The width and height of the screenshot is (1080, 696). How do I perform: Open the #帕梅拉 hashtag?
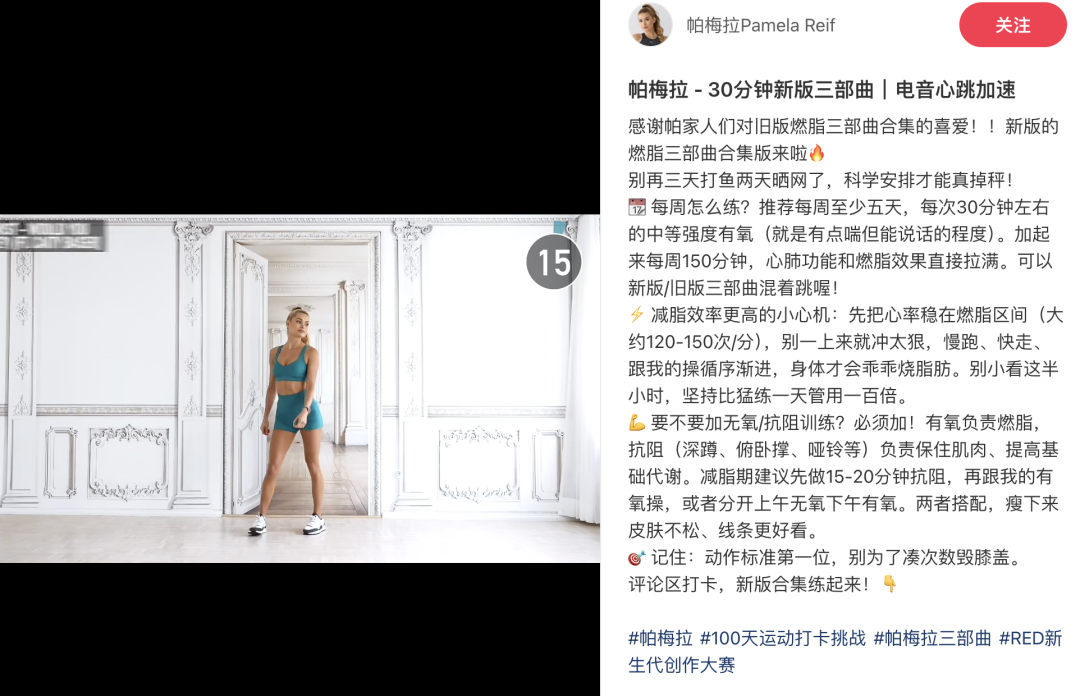[x=660, y=638]
